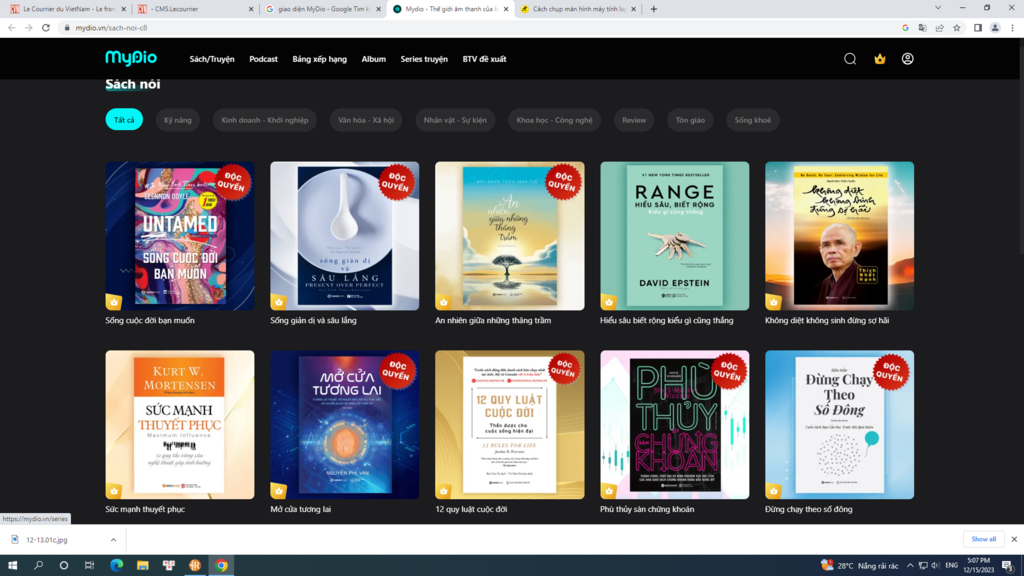The width and height of the screenshot is (1024, 576).
Task: Click 'Show all' downloads button
Action: pyautogui.click(x=983, y=539)
